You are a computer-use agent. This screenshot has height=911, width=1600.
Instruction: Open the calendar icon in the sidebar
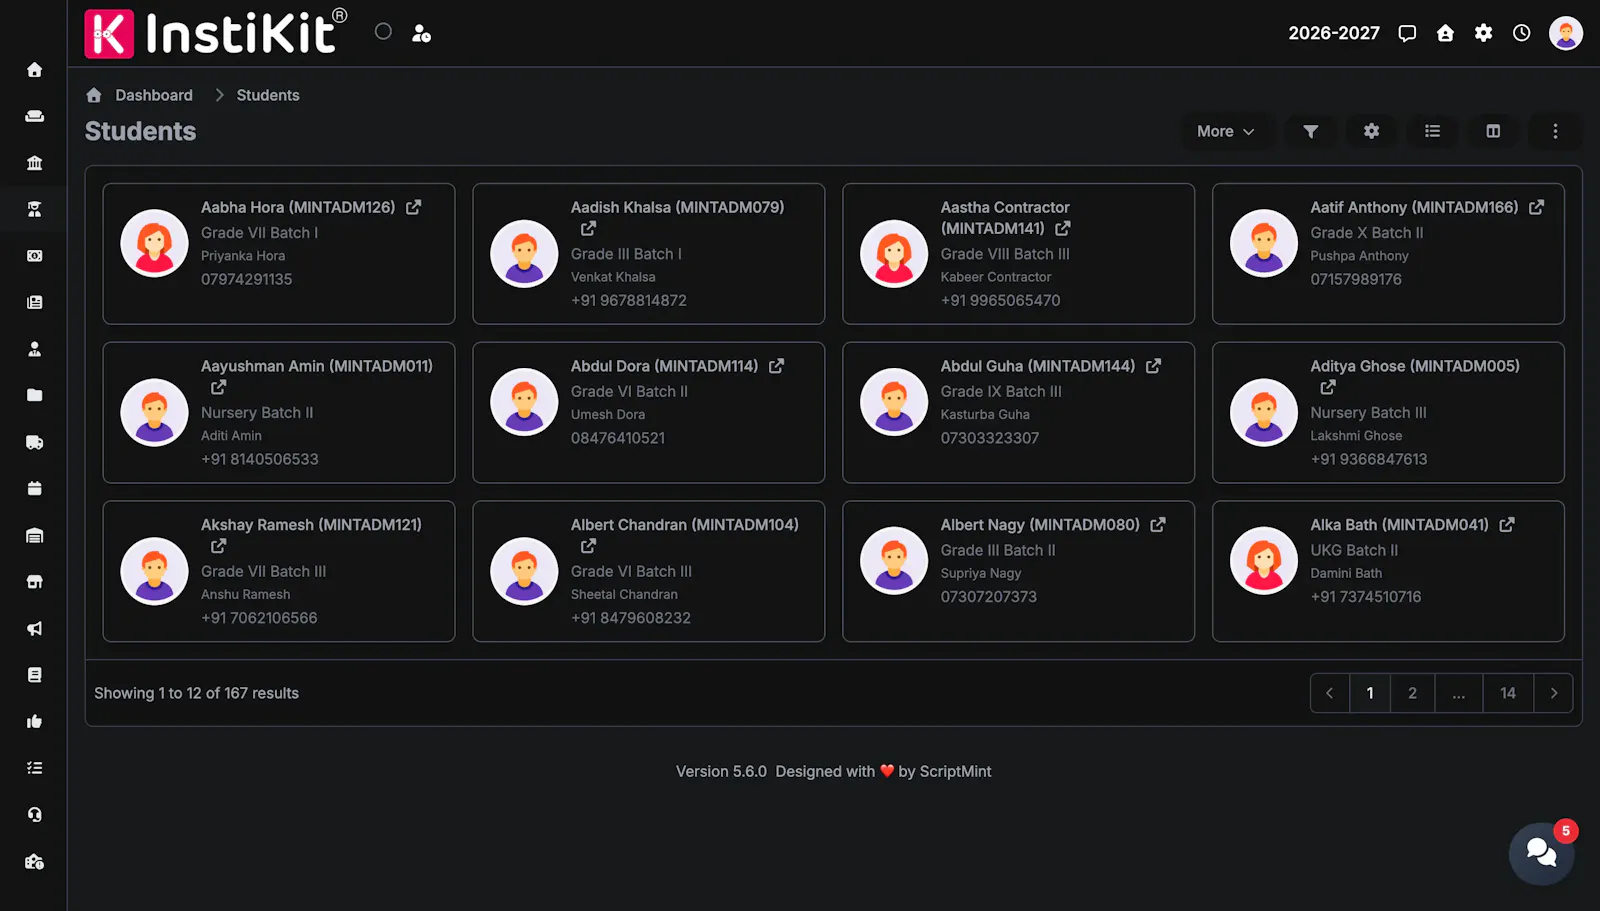pyautogui.click(x=35, y=489)
